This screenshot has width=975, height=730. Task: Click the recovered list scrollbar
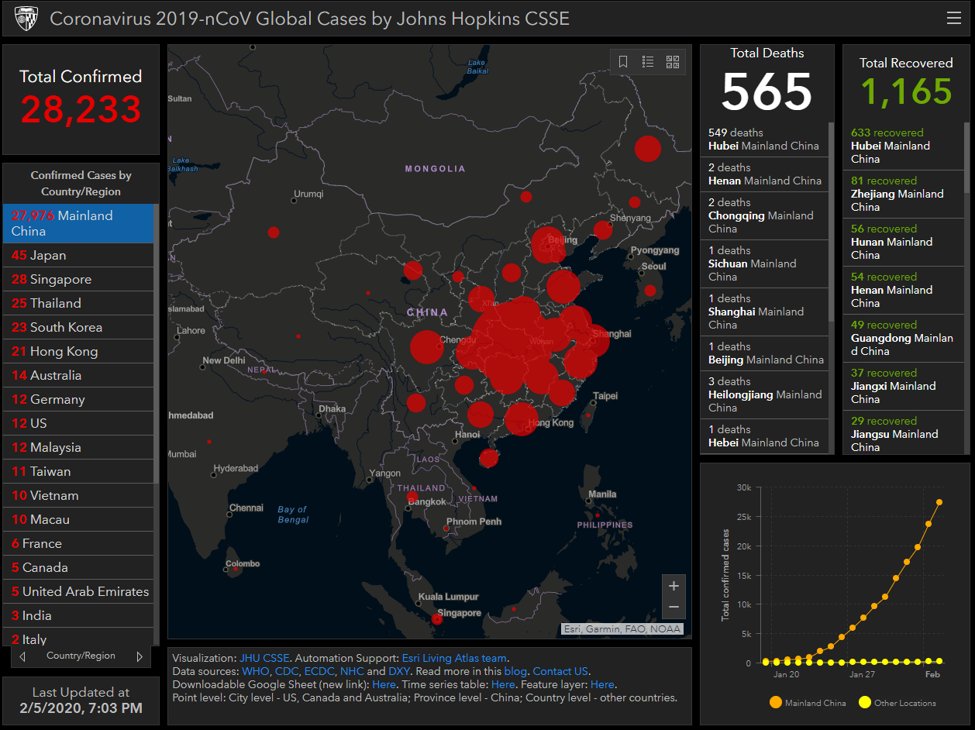966,159
